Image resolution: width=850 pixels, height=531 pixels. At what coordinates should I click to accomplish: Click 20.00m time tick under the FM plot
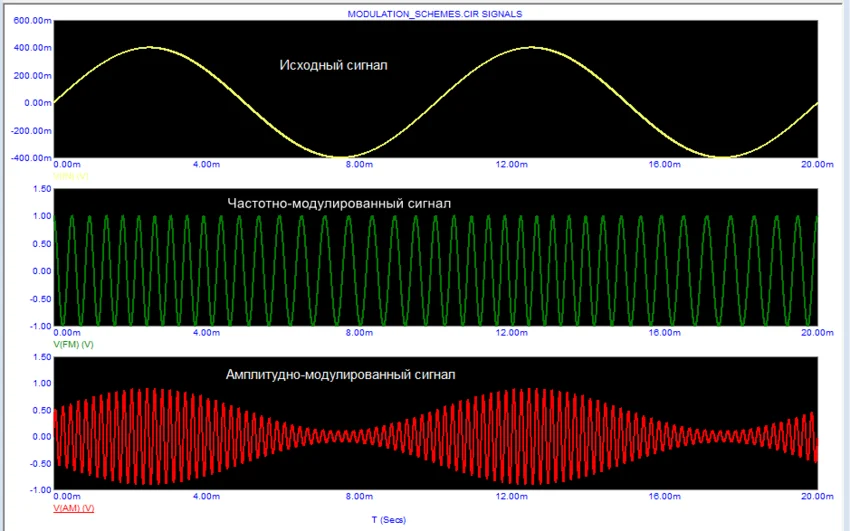click(816, 333)
